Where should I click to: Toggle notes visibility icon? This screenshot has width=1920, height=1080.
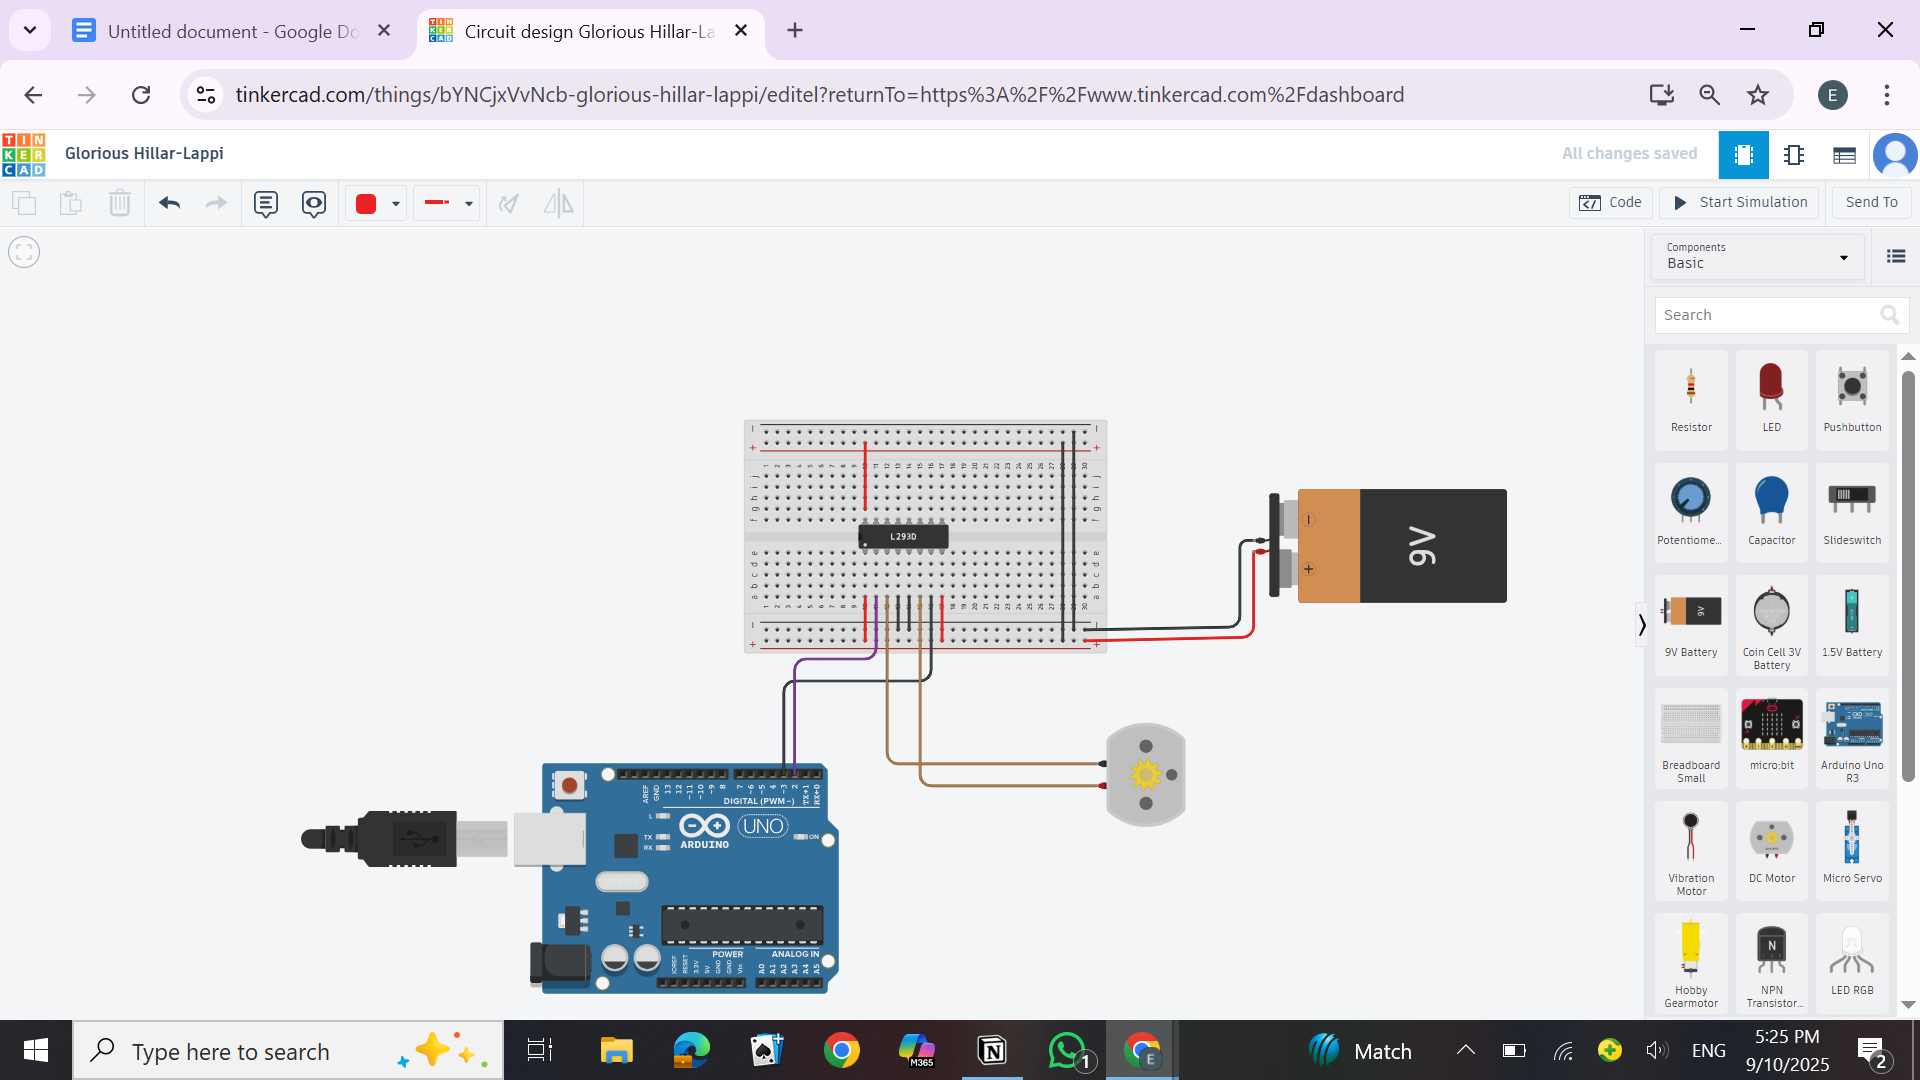pyautogui.click(x=314, y=204)
